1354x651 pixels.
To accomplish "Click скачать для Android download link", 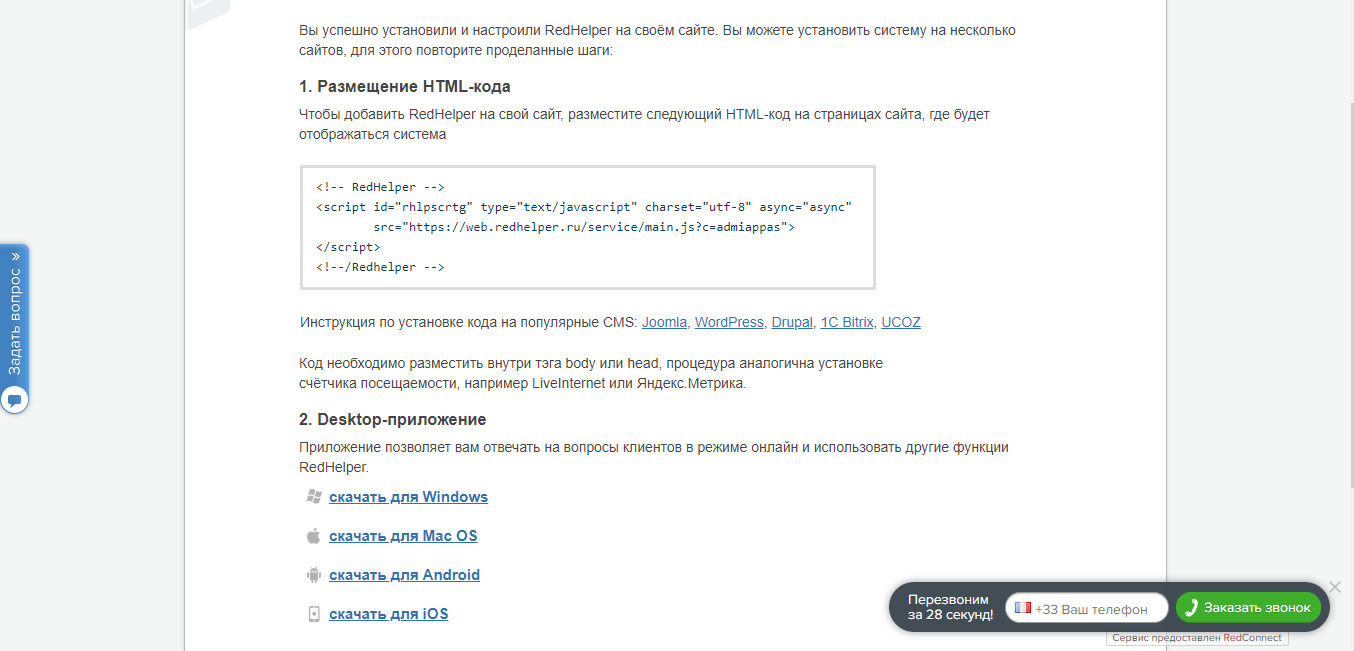I will (404, 574).
